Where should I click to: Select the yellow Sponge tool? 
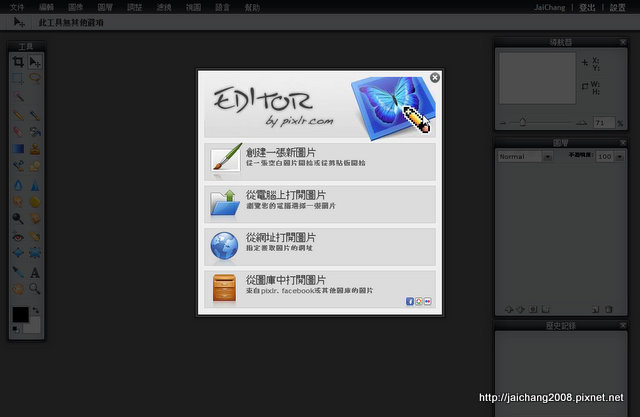point(35,202)
